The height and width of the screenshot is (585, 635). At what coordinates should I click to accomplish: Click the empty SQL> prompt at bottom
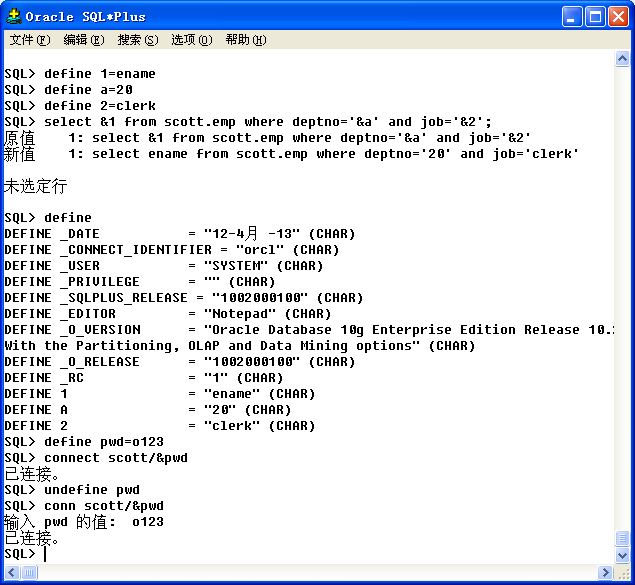[x=25, y=554]
